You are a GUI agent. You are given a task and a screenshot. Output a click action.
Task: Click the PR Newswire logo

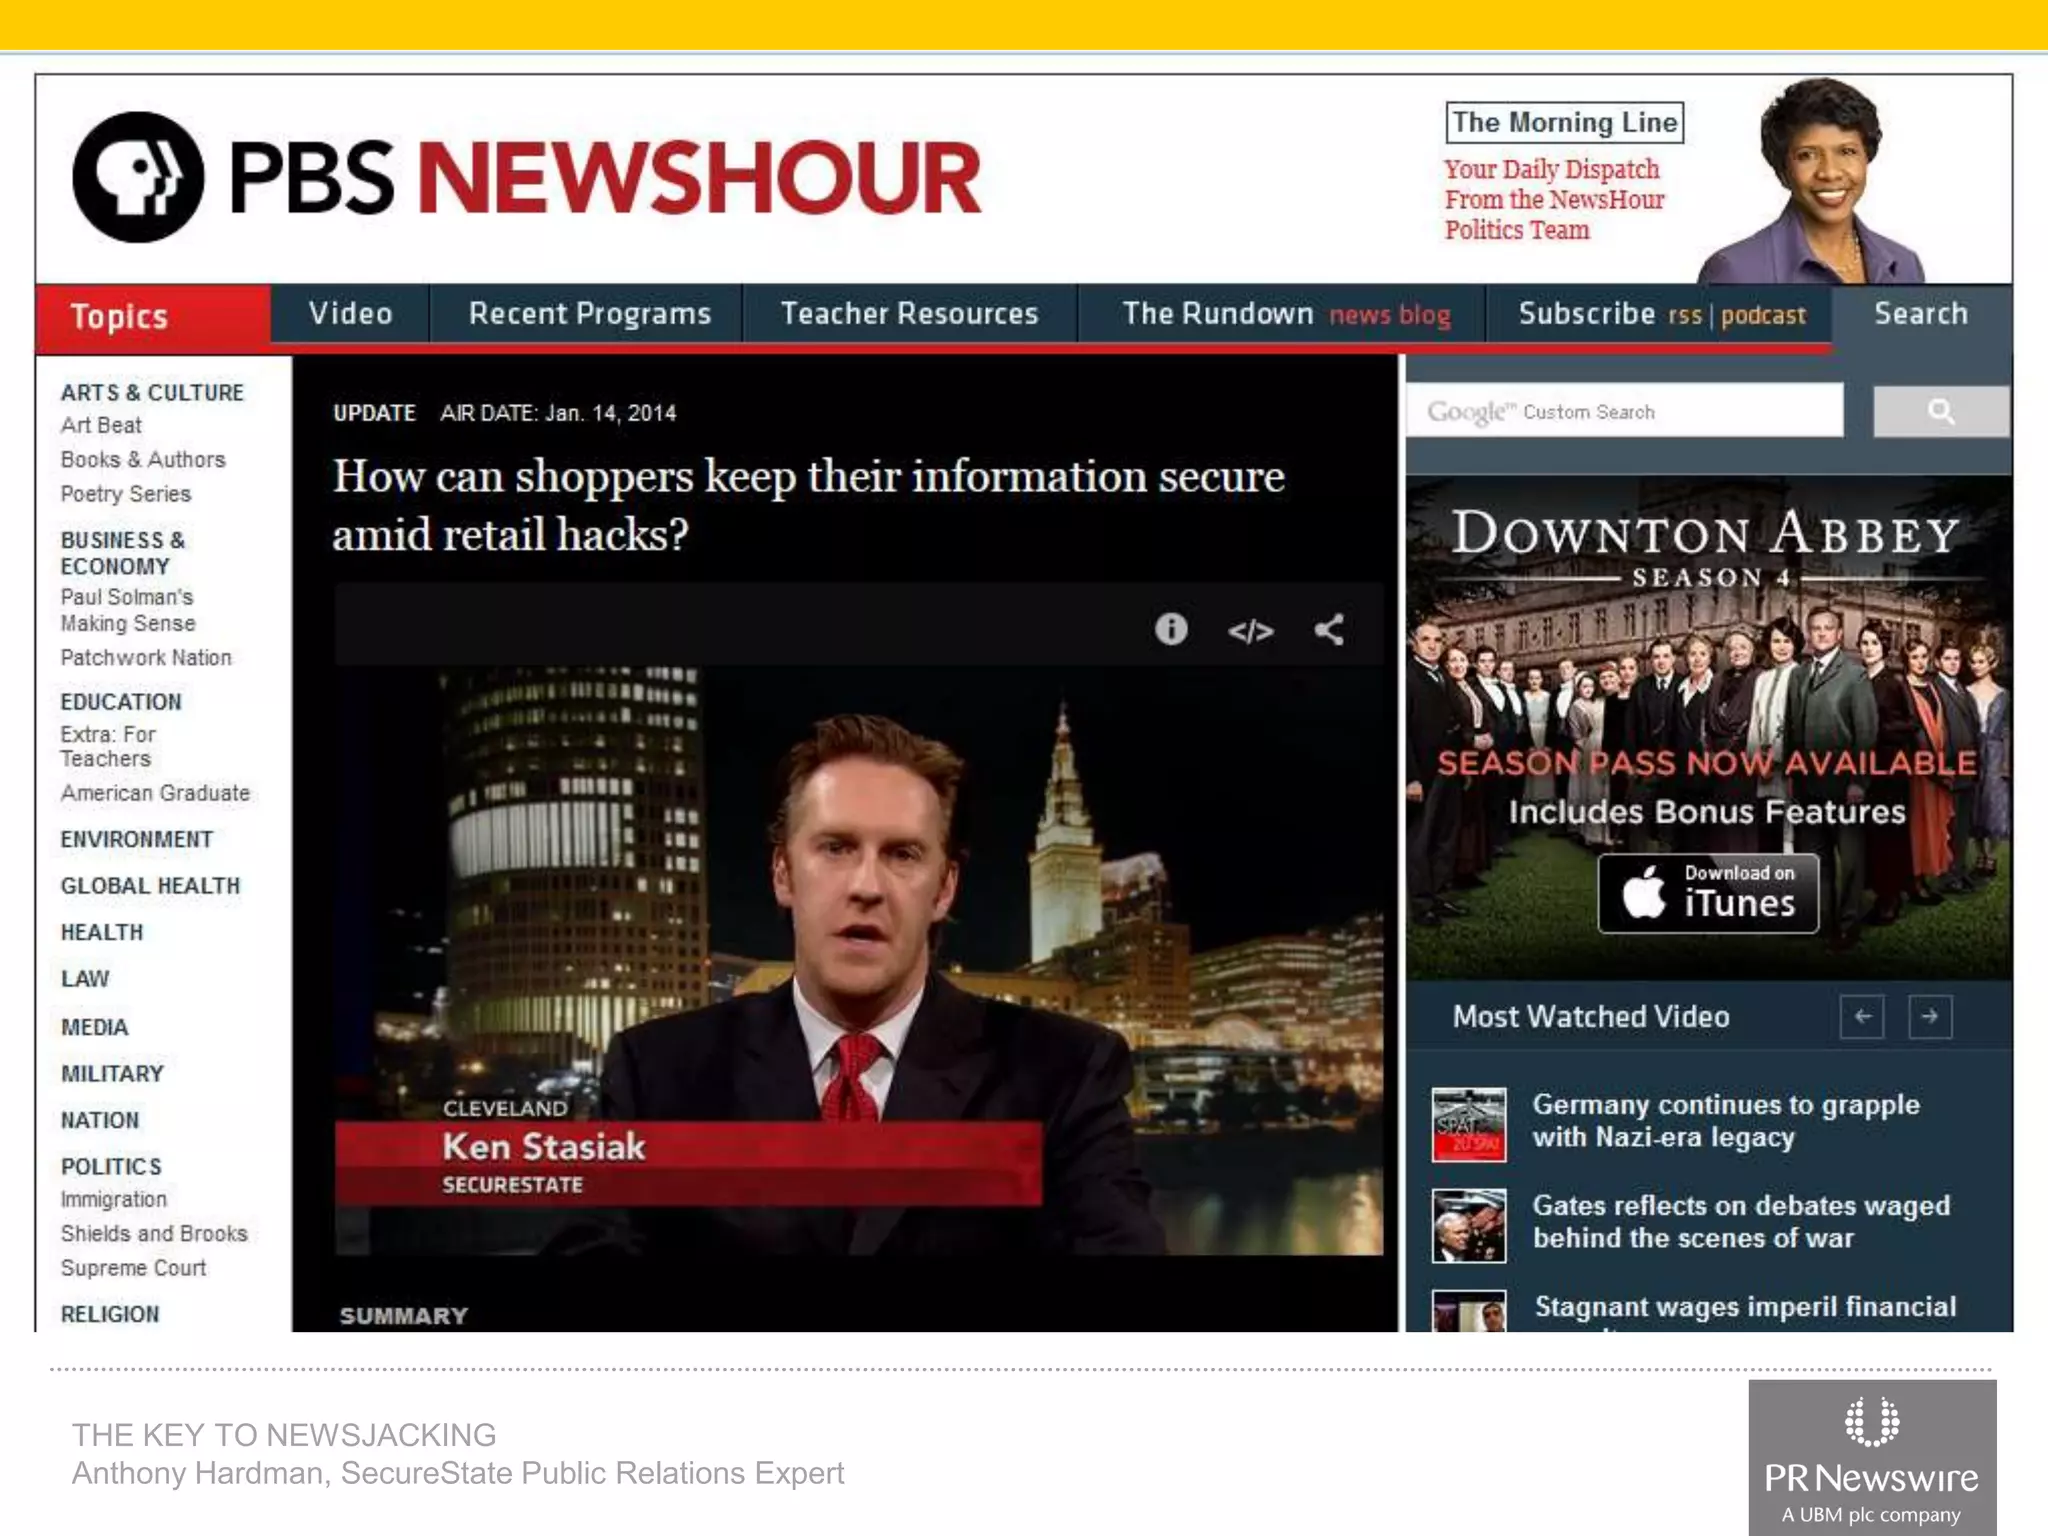tap(1872, 1458)
